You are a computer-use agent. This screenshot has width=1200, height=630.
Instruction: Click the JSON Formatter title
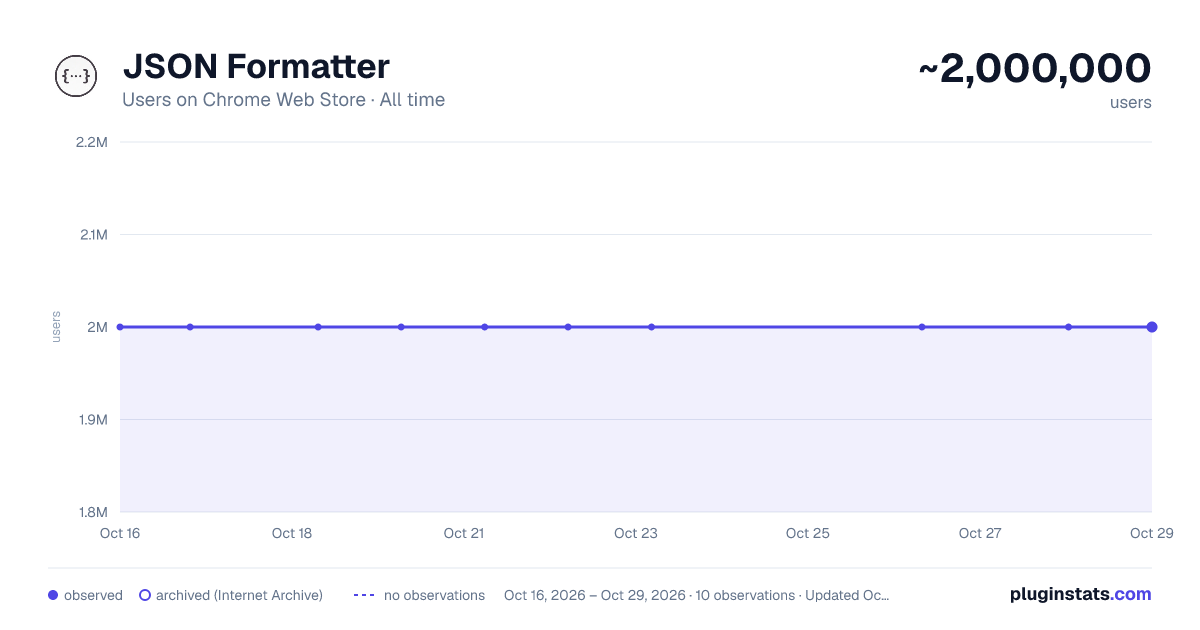(x=256, y=67)
